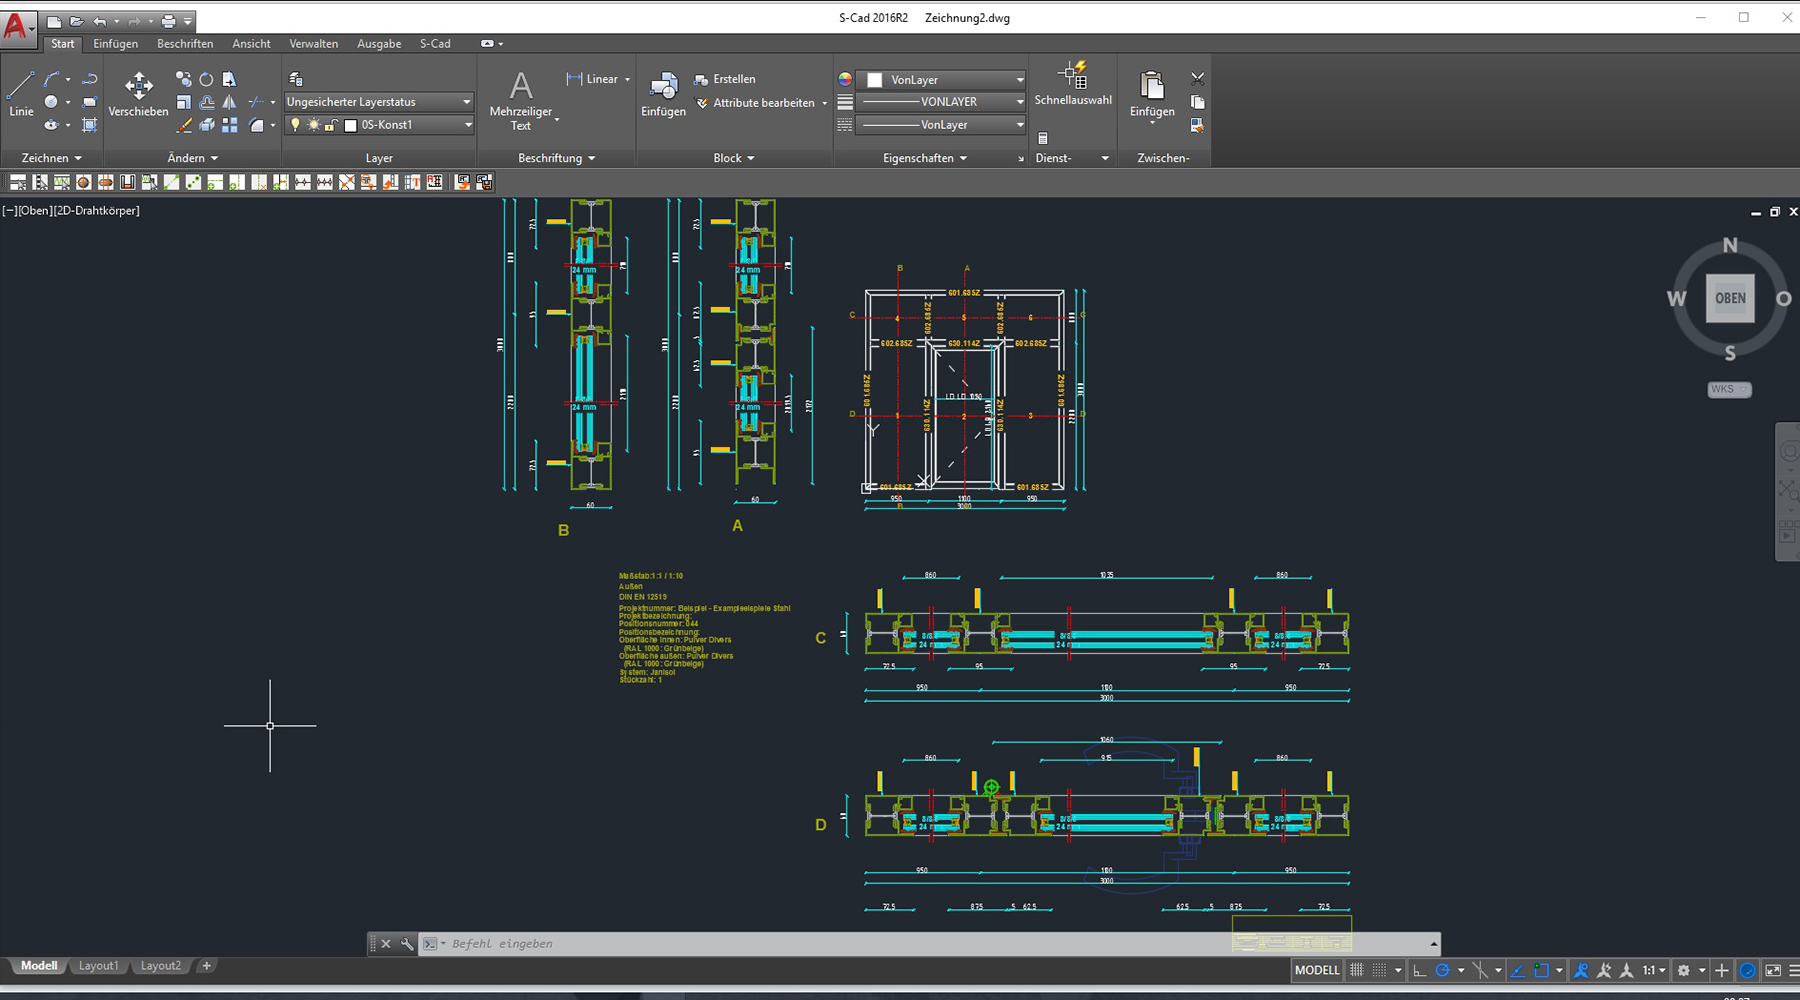Select the polyline tool
Screen dimensions: 1800x1000
(89, 78)
